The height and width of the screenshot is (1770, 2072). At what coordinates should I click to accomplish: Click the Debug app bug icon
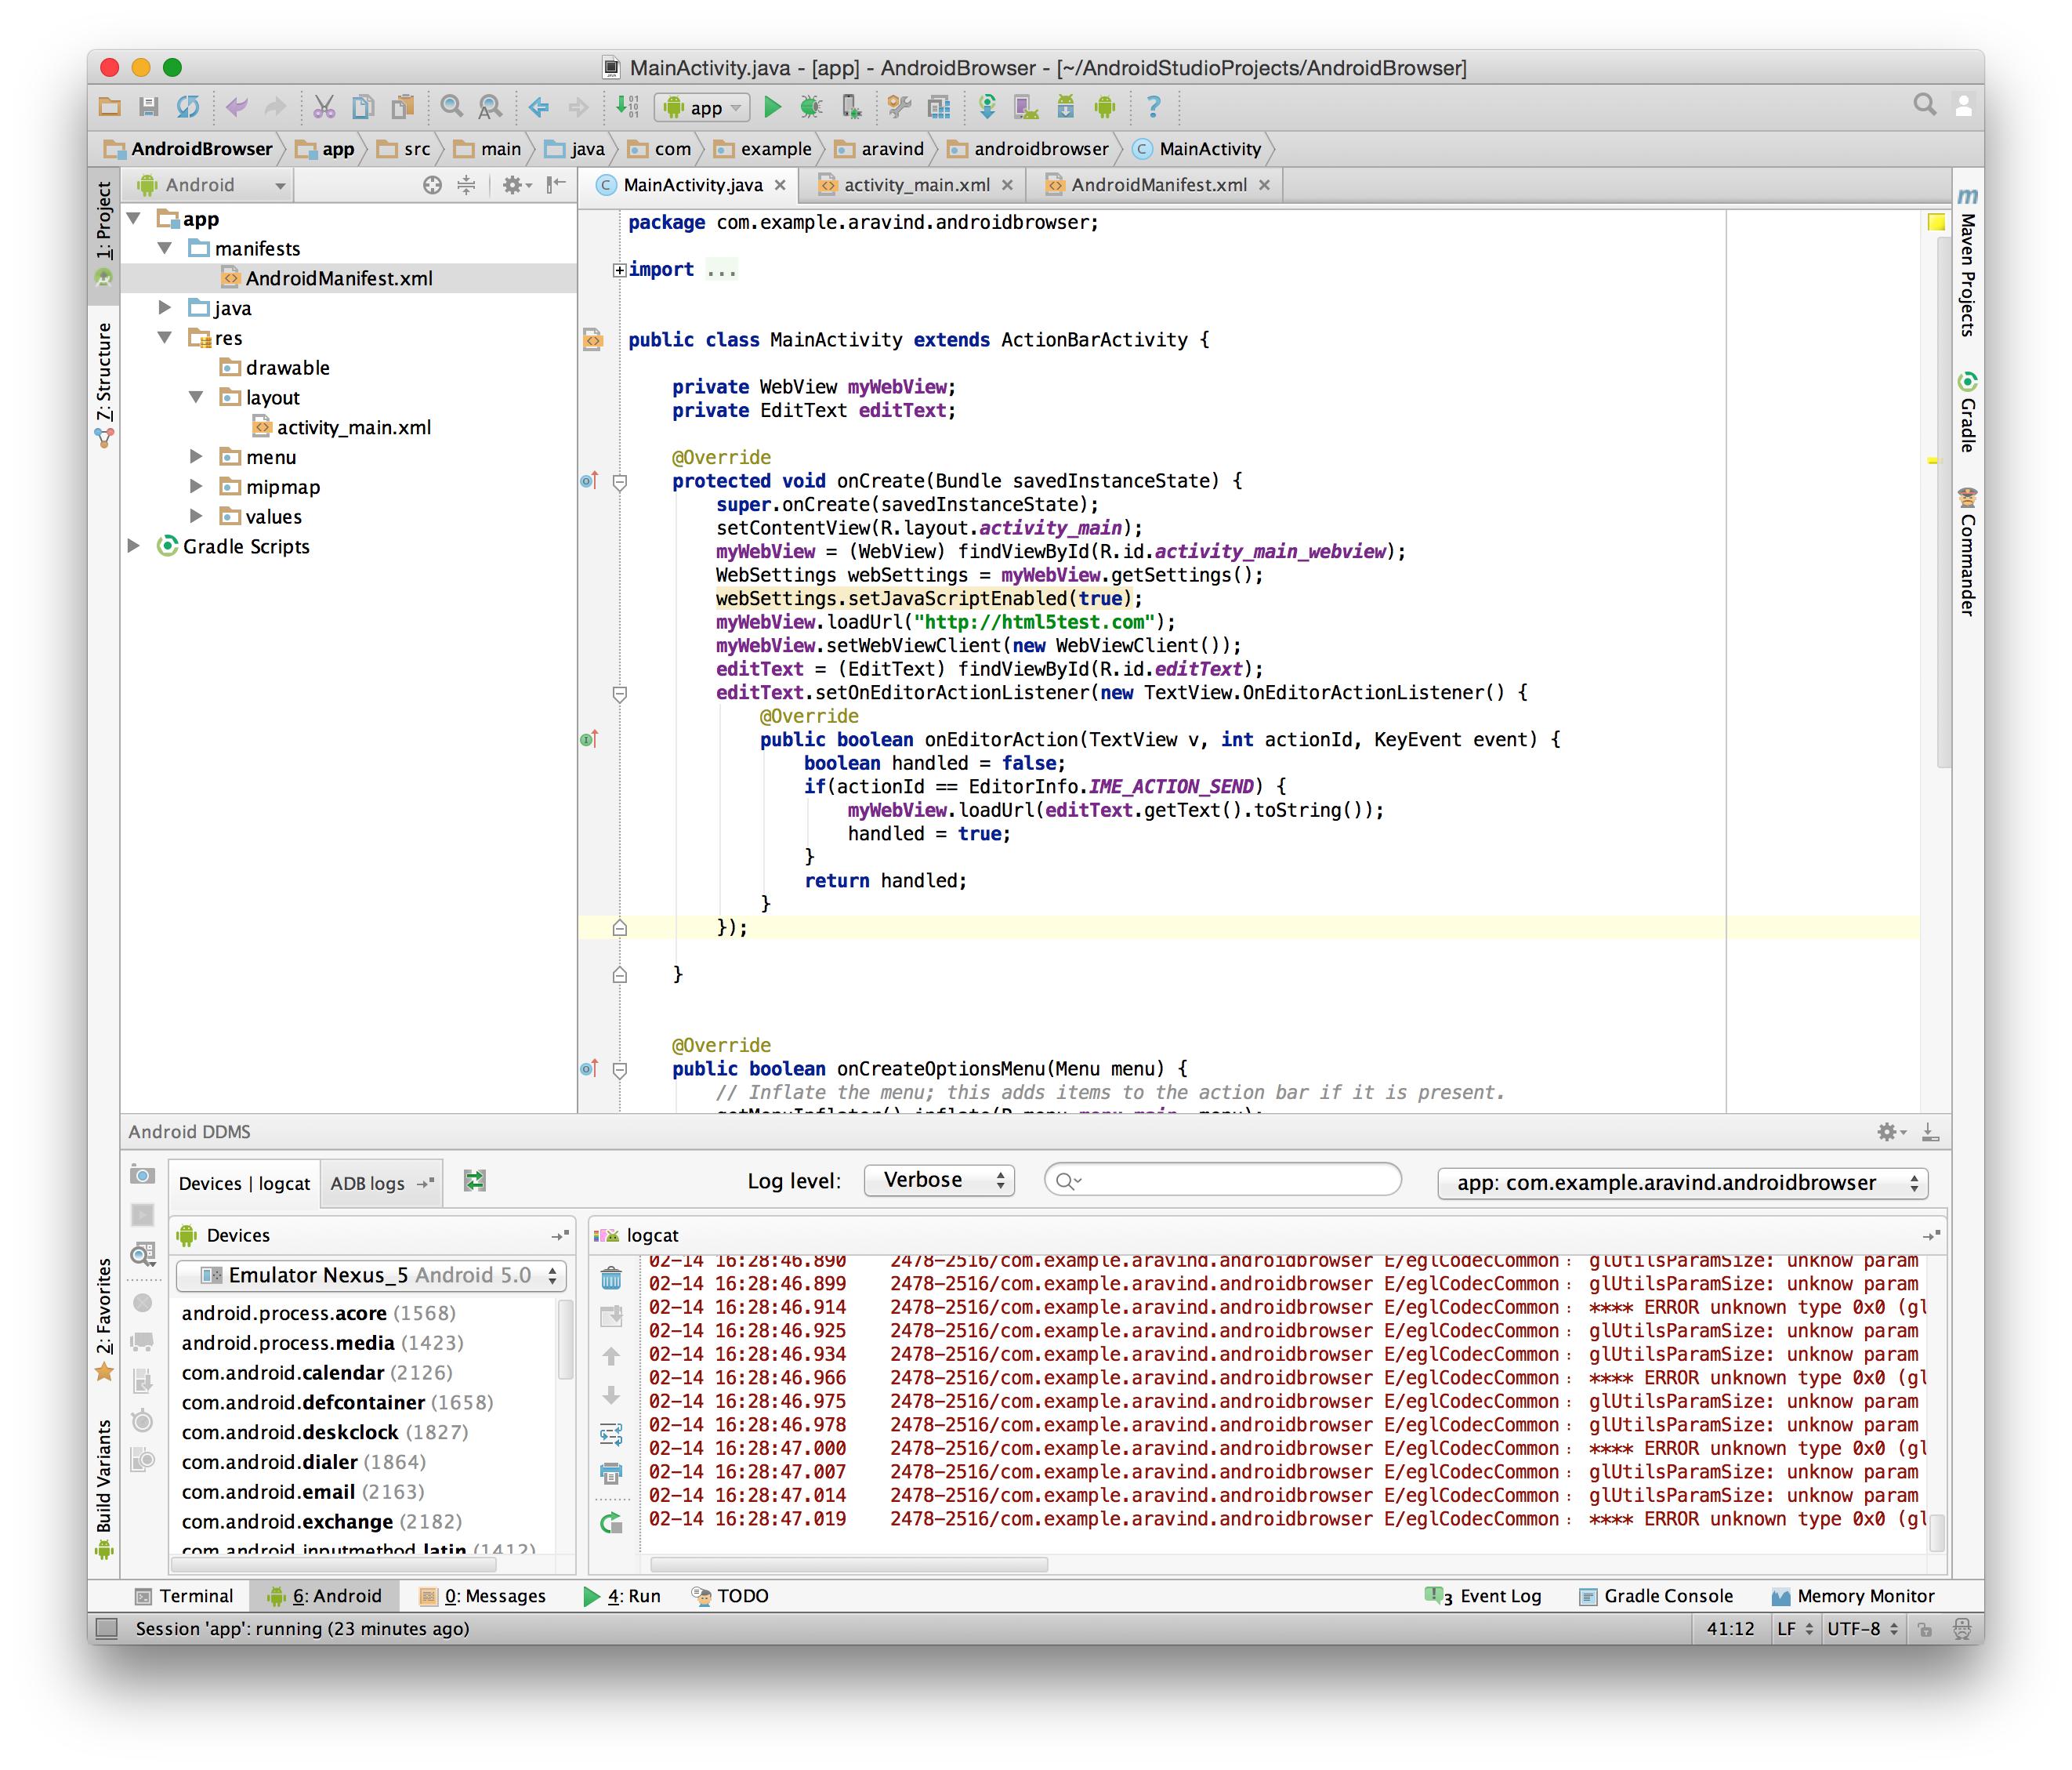pyautogui.click(x=811, y=107)
